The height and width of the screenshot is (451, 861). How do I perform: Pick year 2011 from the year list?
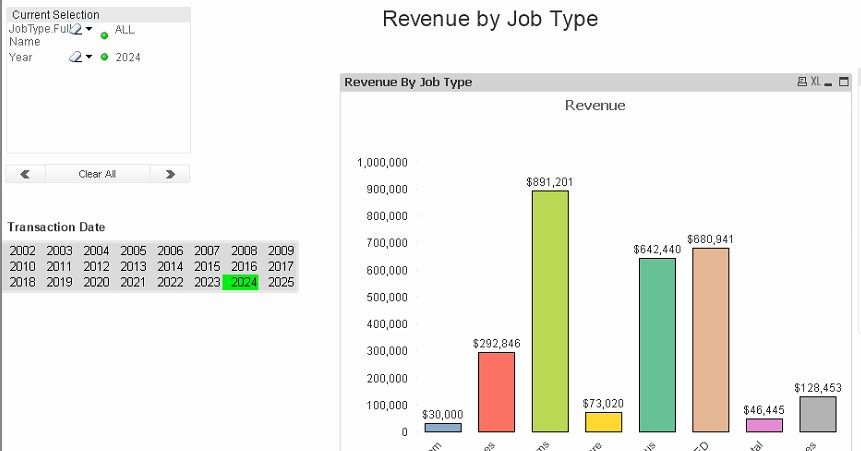coord(59,266)
